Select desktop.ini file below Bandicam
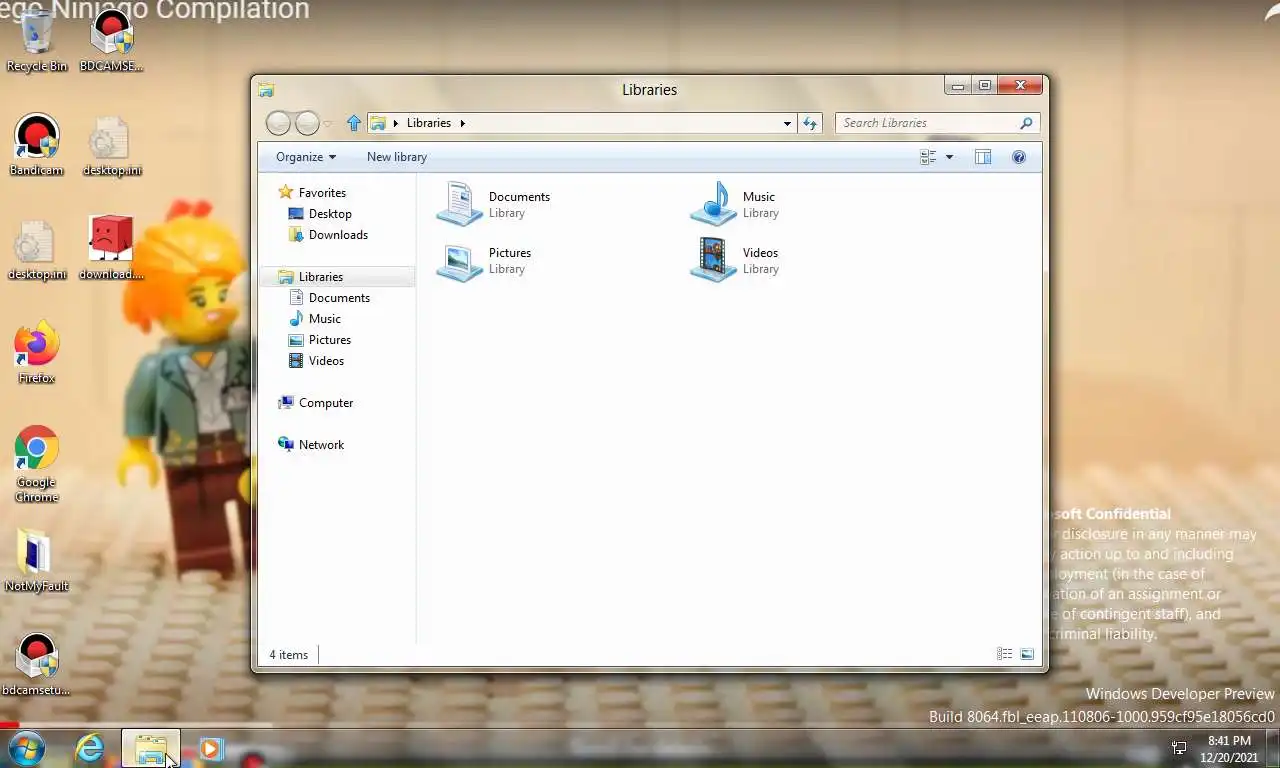The width and height of the screenshot is (1280, 768). coord(37,249)
